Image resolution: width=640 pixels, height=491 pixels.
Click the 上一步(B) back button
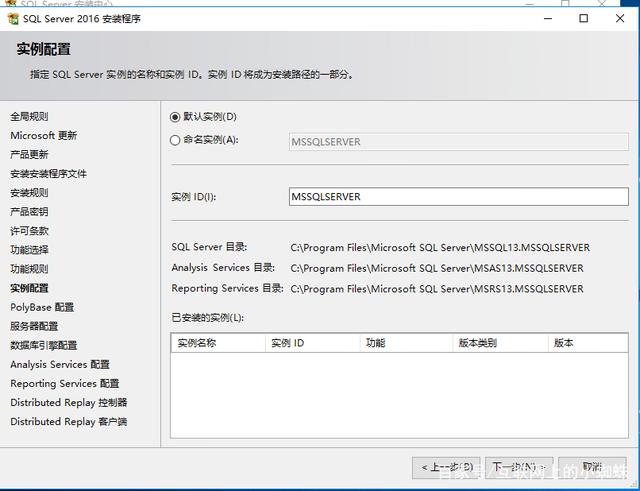(x=446, y=467)
